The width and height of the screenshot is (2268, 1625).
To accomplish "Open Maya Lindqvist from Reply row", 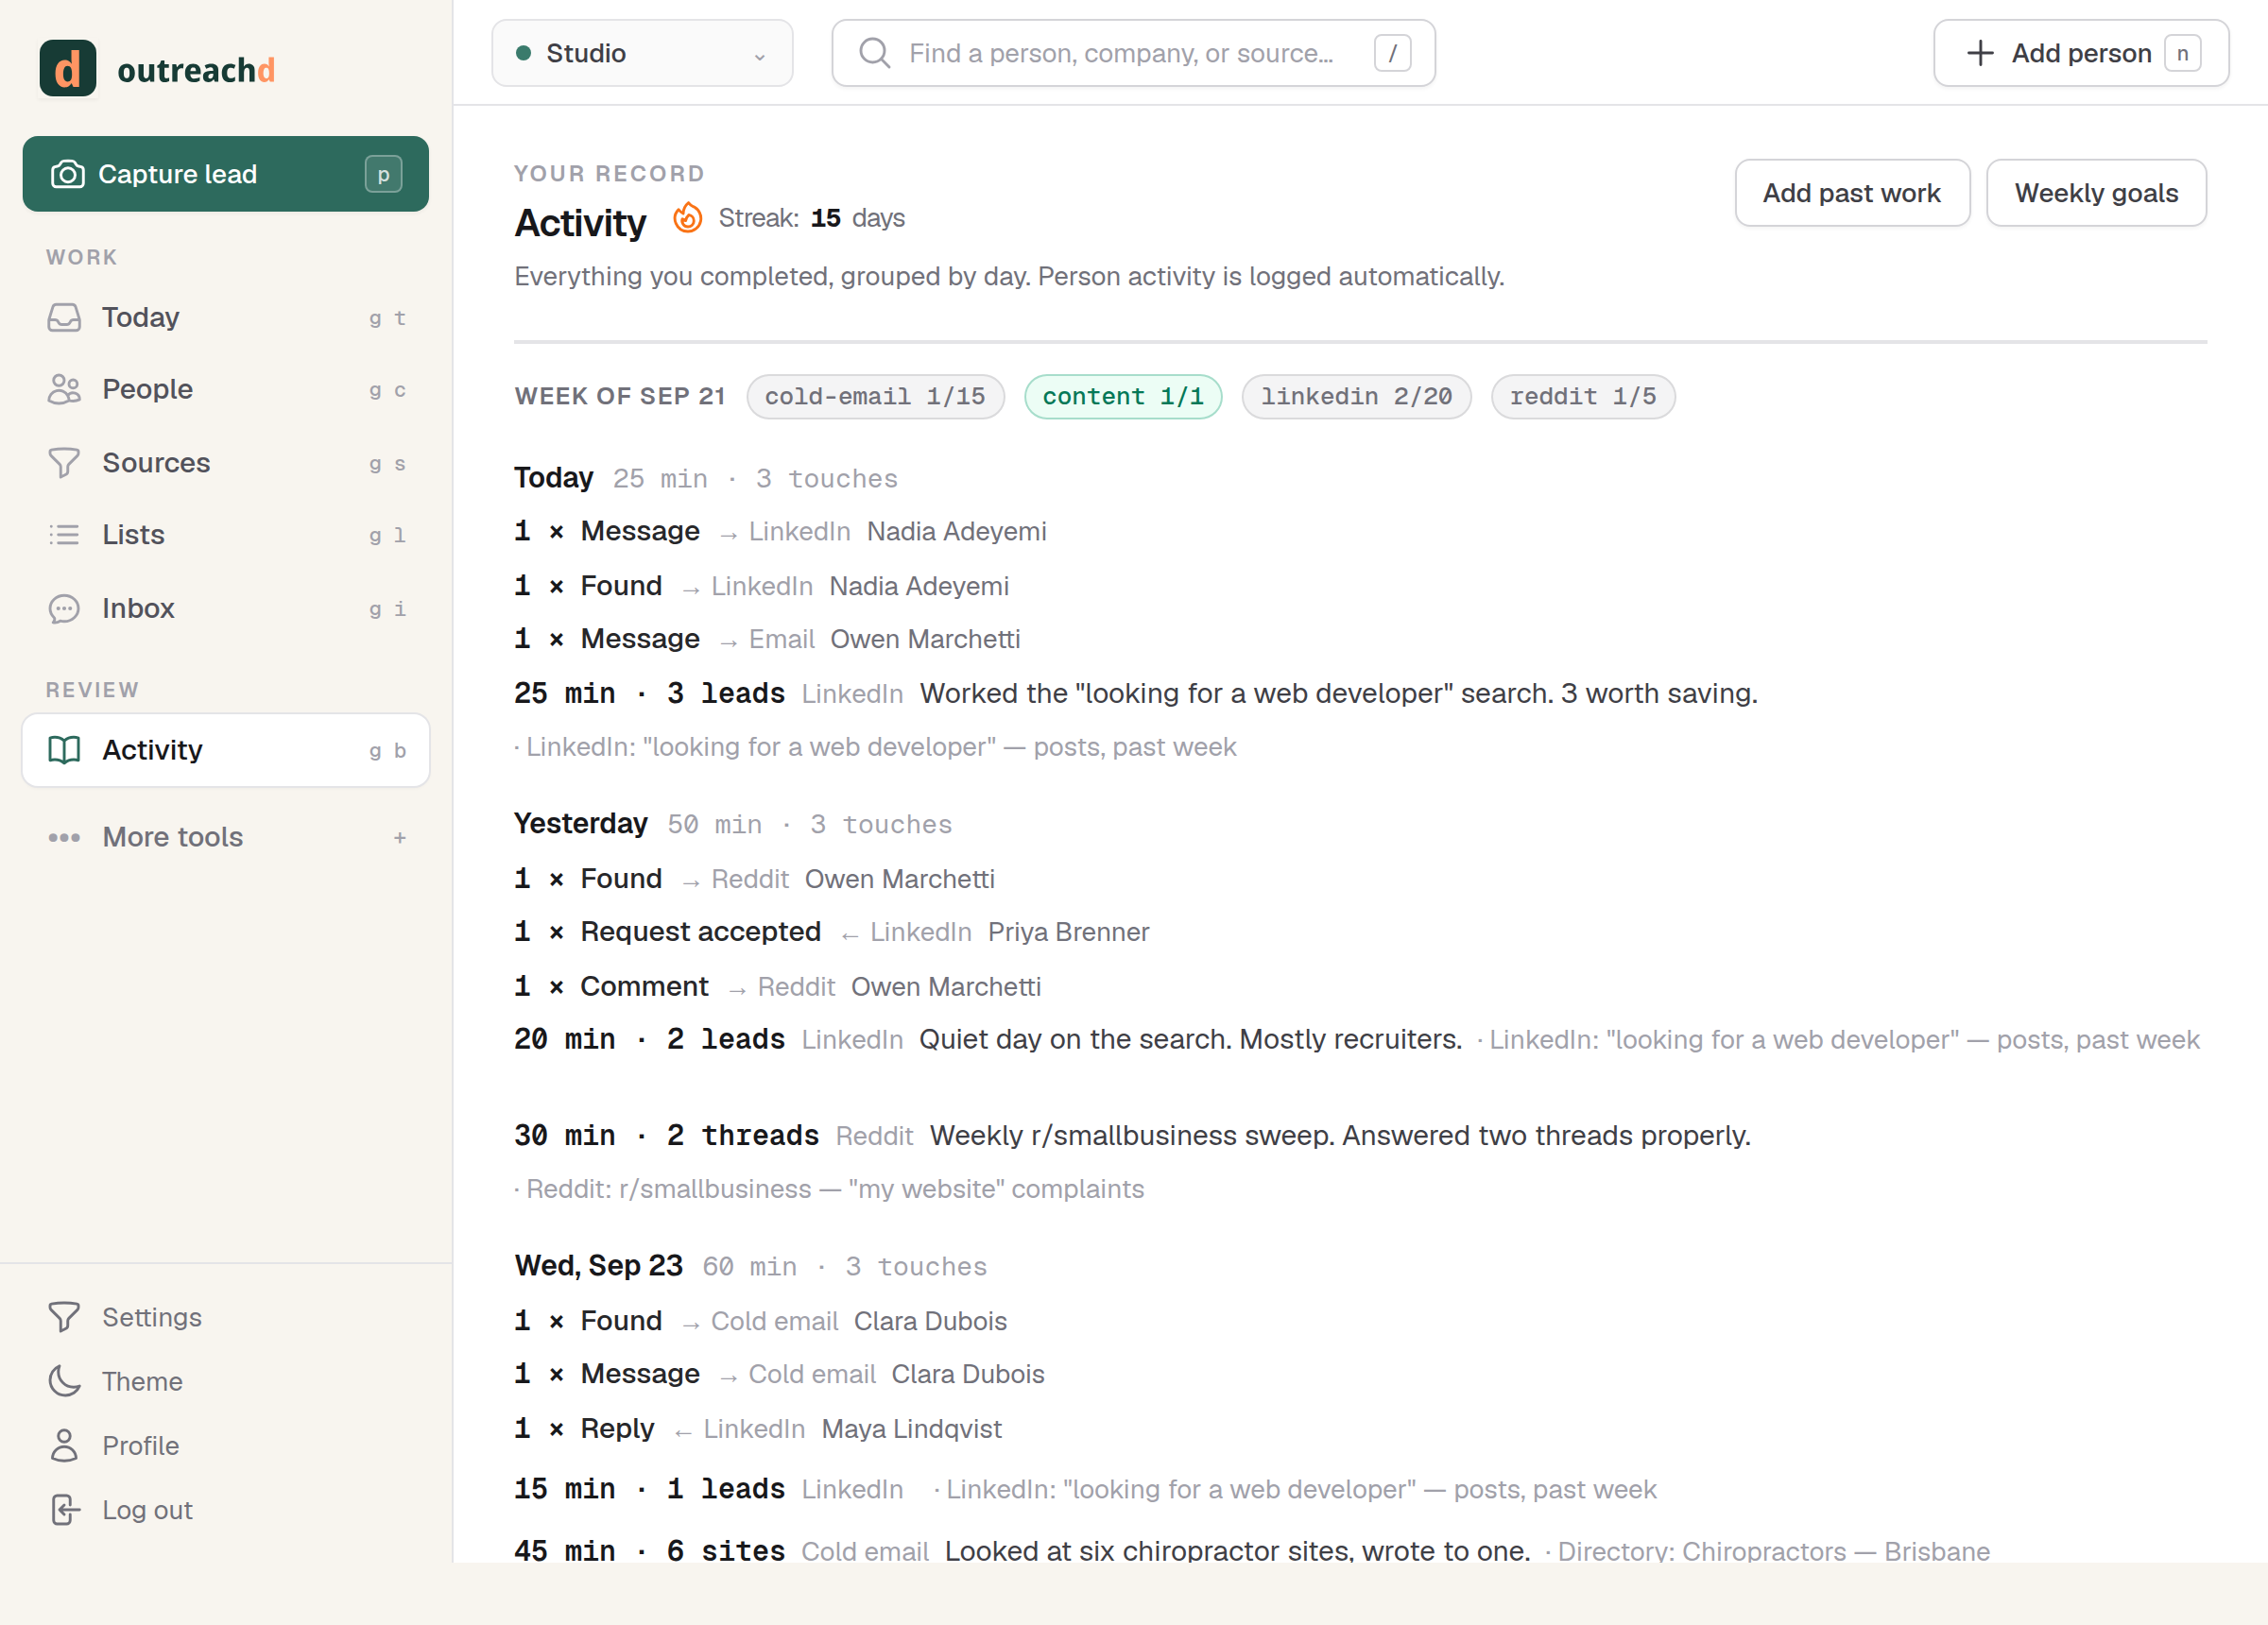I will click(911, 1430).
